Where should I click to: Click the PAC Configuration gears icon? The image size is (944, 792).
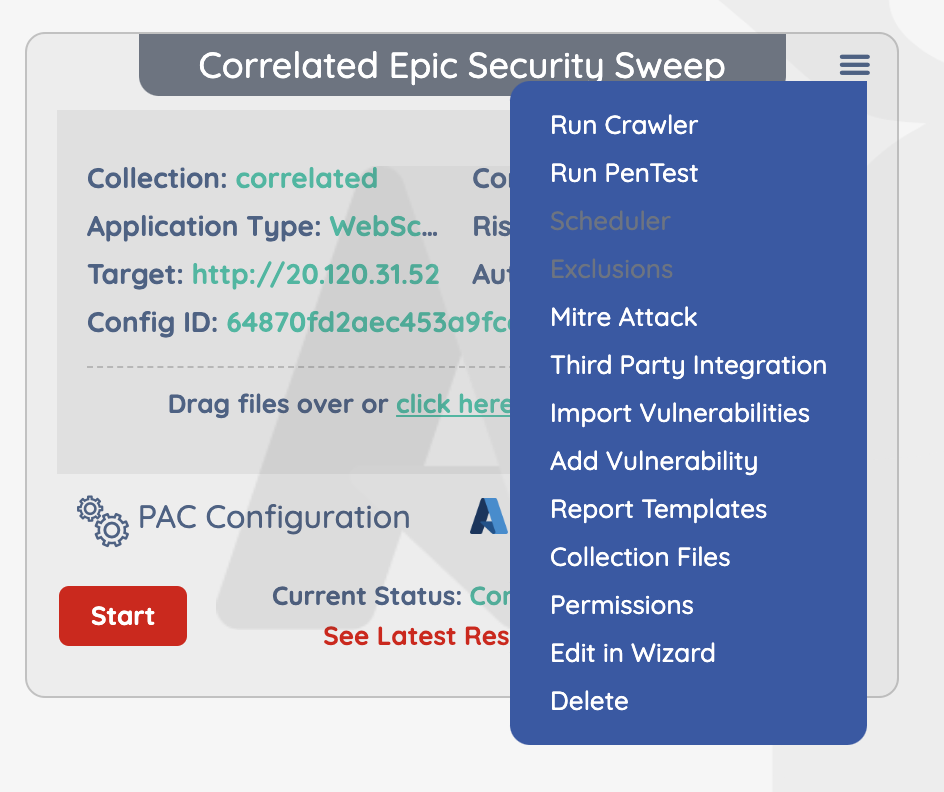click(103, 521)
